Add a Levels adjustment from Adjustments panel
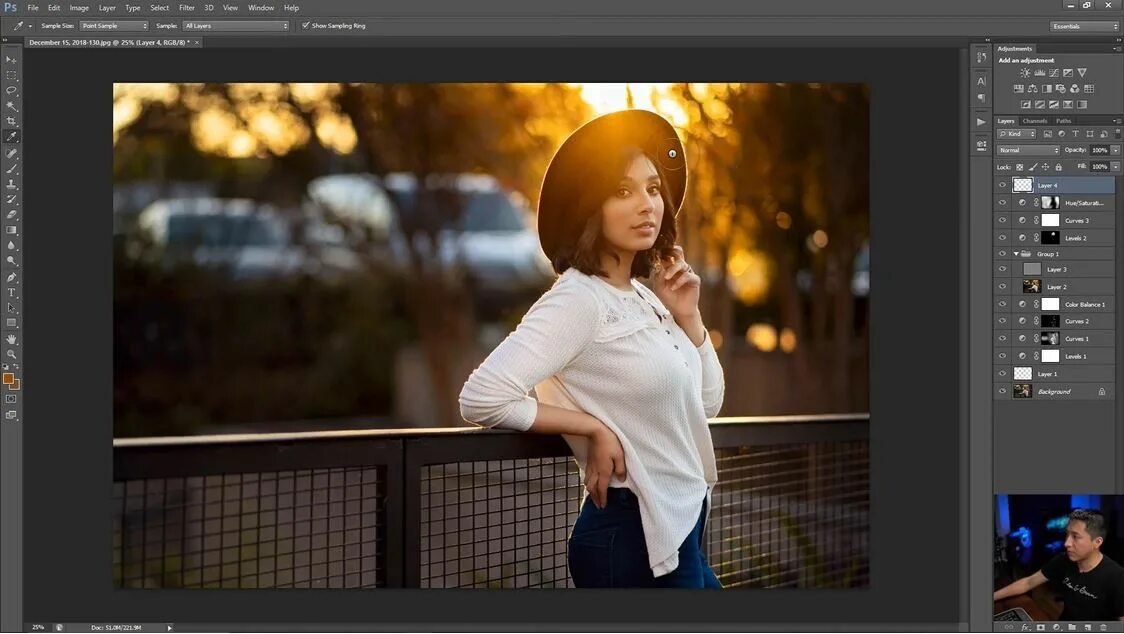Viewport: 1124px width, 634px height. (x=1039, y=73)
